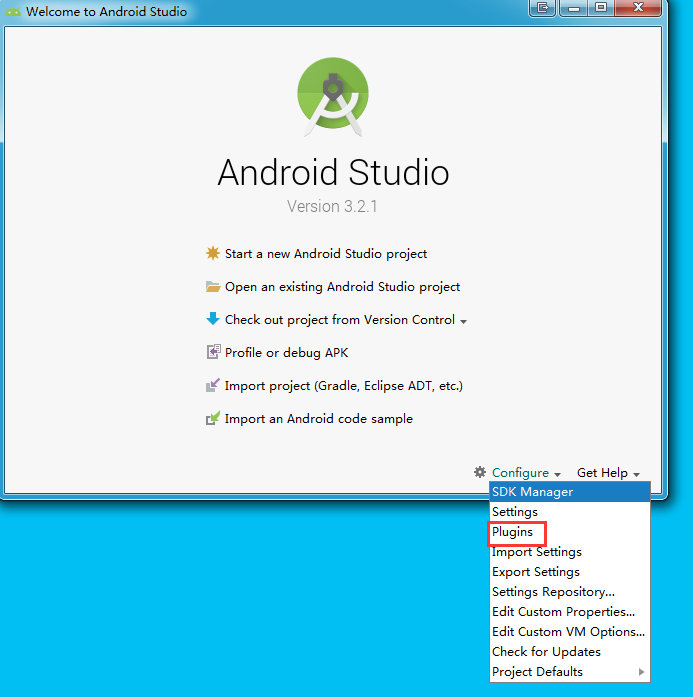
Task: Choose Edit Custom Properties... entry
Action: coord(569,612)
